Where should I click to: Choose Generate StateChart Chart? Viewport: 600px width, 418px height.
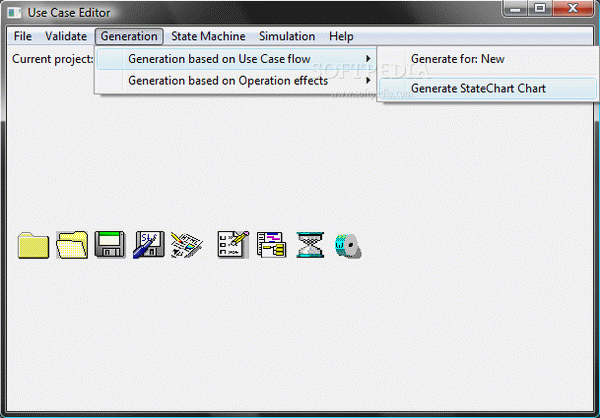(478, 88)
